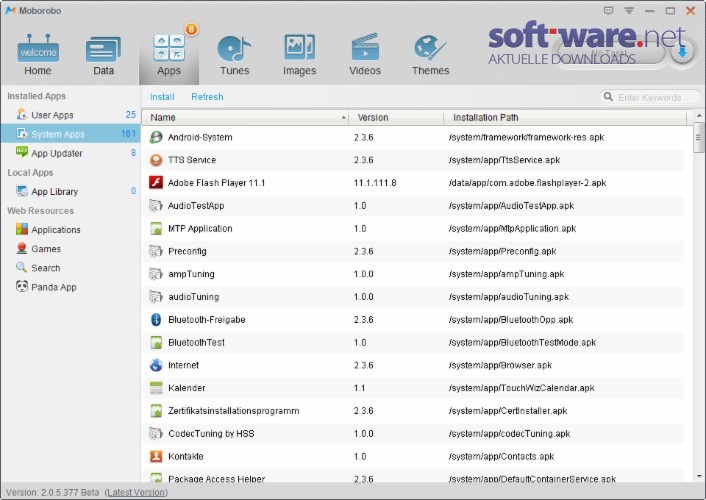Click the Bluetooth-Freigabe icon
706x500 pixels.
[x=156, y=319]
